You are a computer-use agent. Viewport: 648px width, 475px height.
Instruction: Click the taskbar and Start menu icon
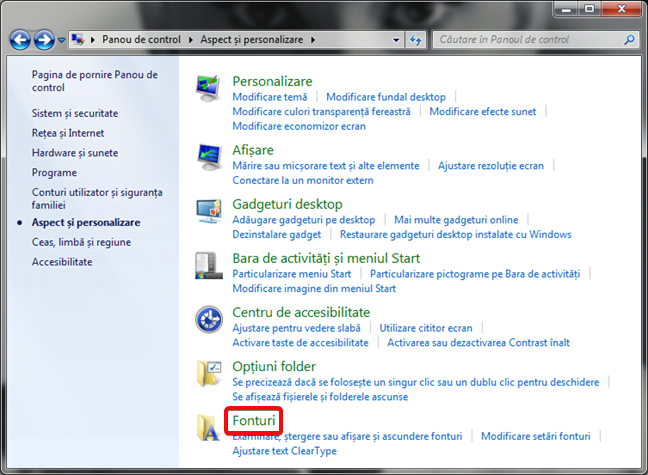pyautogui.click(x=208, y=265)
